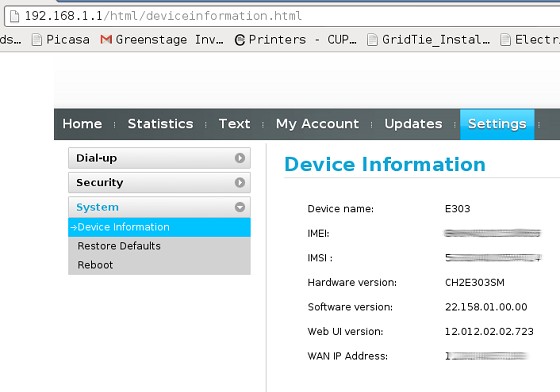Screen dimensions: 560x392
Task: Switch to the Statistics tab
Action: click(x=160, y=124)
